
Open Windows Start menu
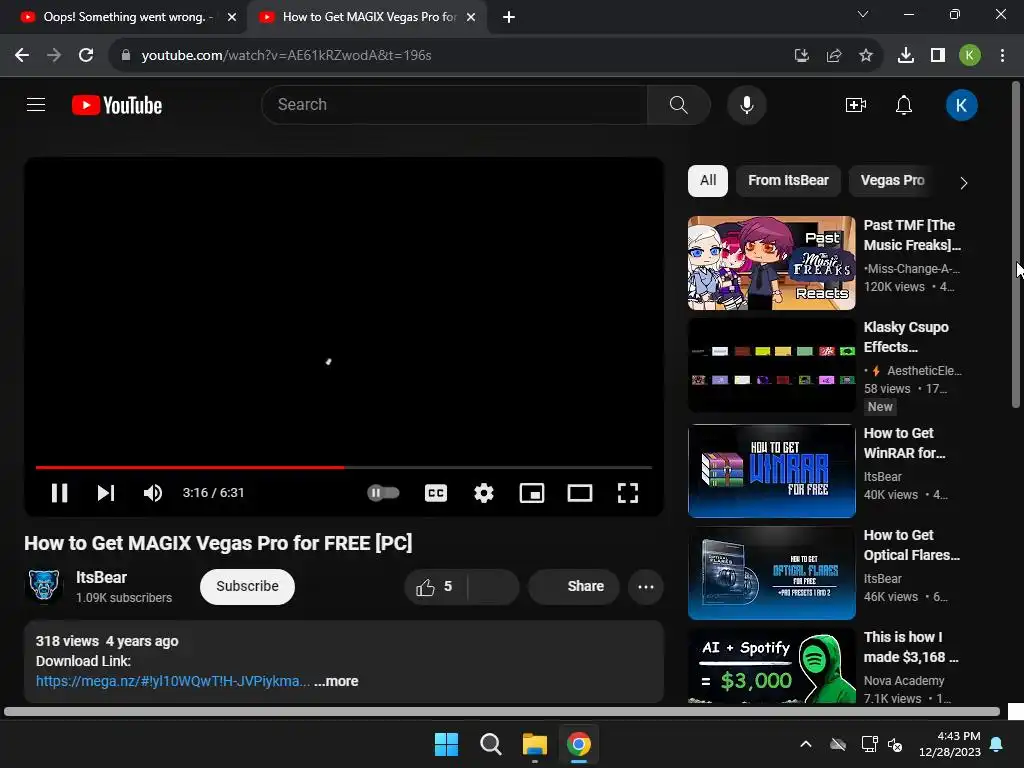coord(446,744)
